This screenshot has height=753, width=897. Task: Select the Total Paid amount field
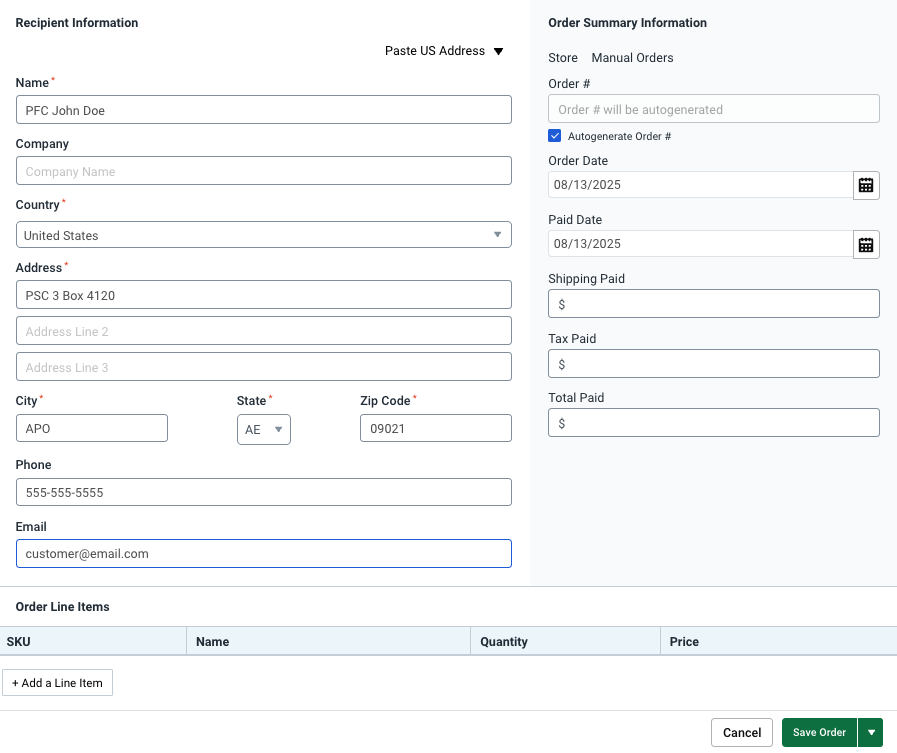pyautogui.click(x=714, y=423)
